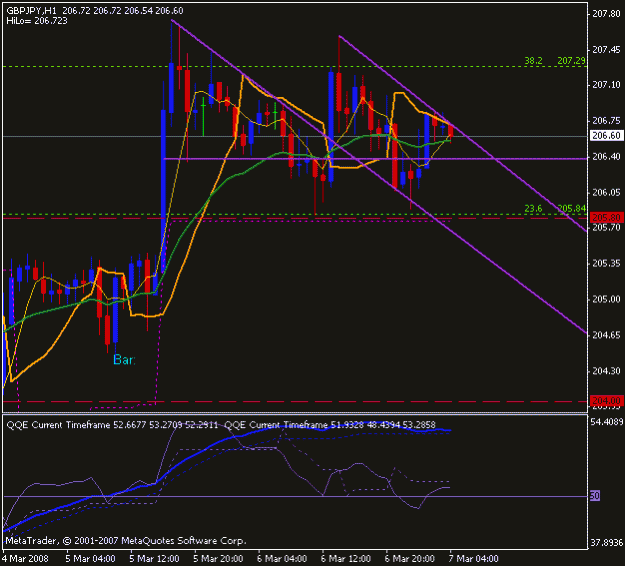Click the 7 Mar 04:00 time label
The image size is (625, 566).
pos(474,558)
